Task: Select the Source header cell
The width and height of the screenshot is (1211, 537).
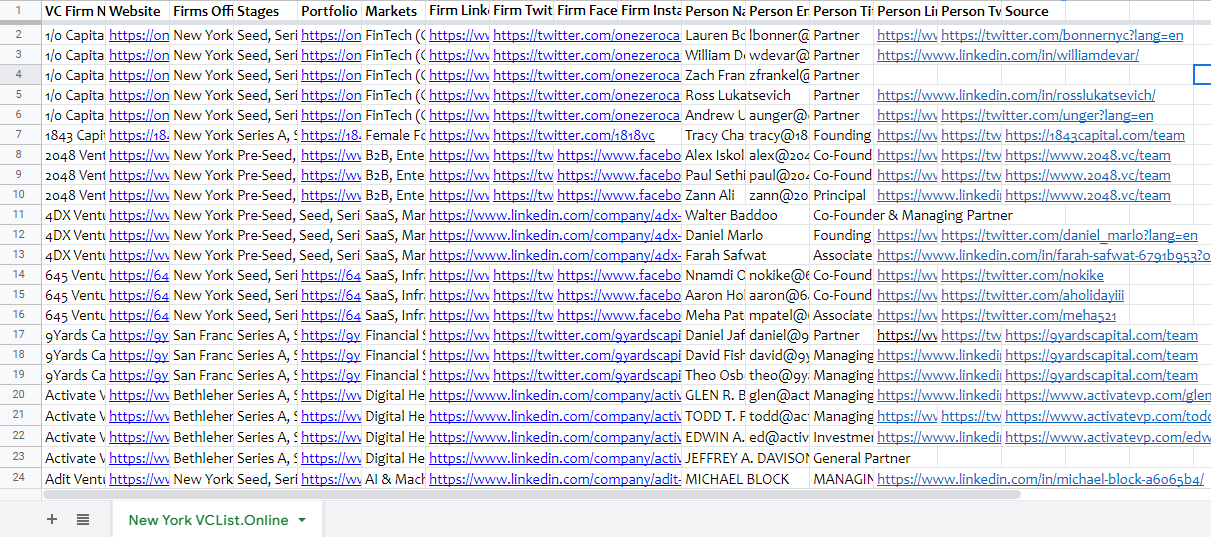Action: pos(1034,11)
